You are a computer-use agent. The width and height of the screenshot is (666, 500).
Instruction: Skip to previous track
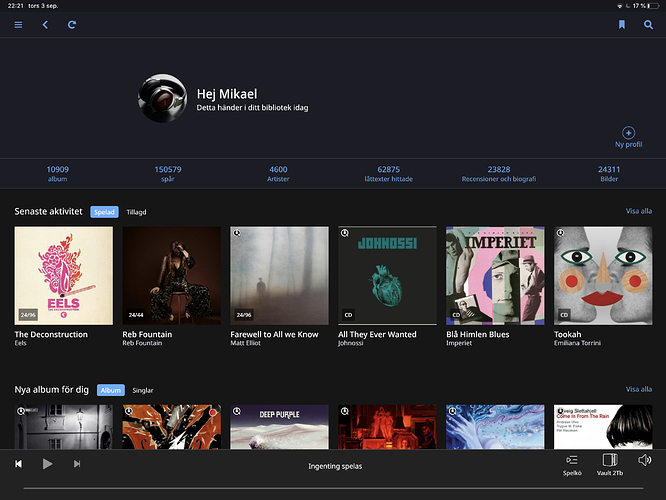pyautogui.click(x=19, y=464)
